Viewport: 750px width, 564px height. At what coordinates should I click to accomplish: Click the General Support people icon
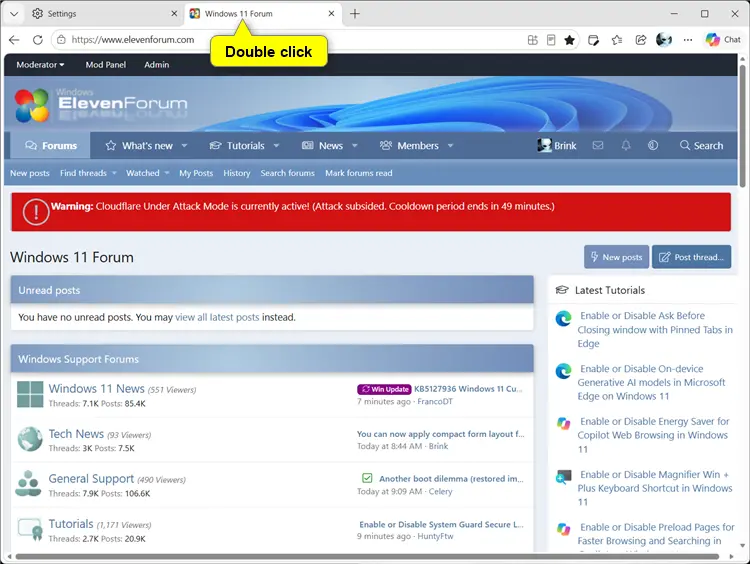(29, 484)
